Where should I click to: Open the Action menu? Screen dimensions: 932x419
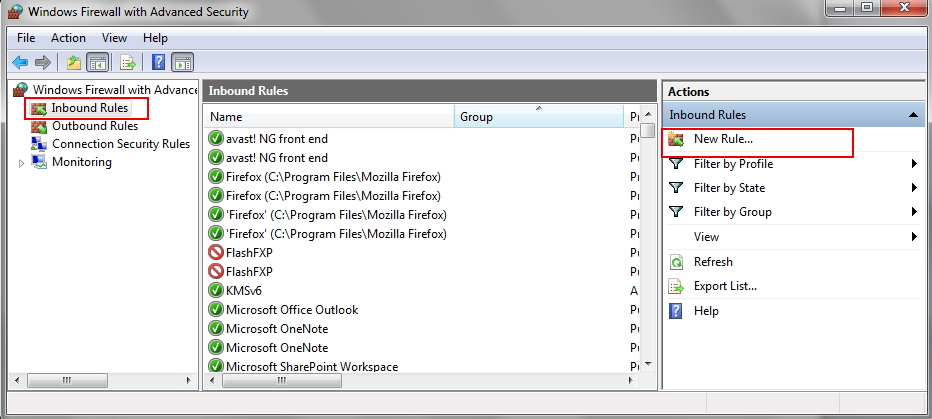[68, 37]
